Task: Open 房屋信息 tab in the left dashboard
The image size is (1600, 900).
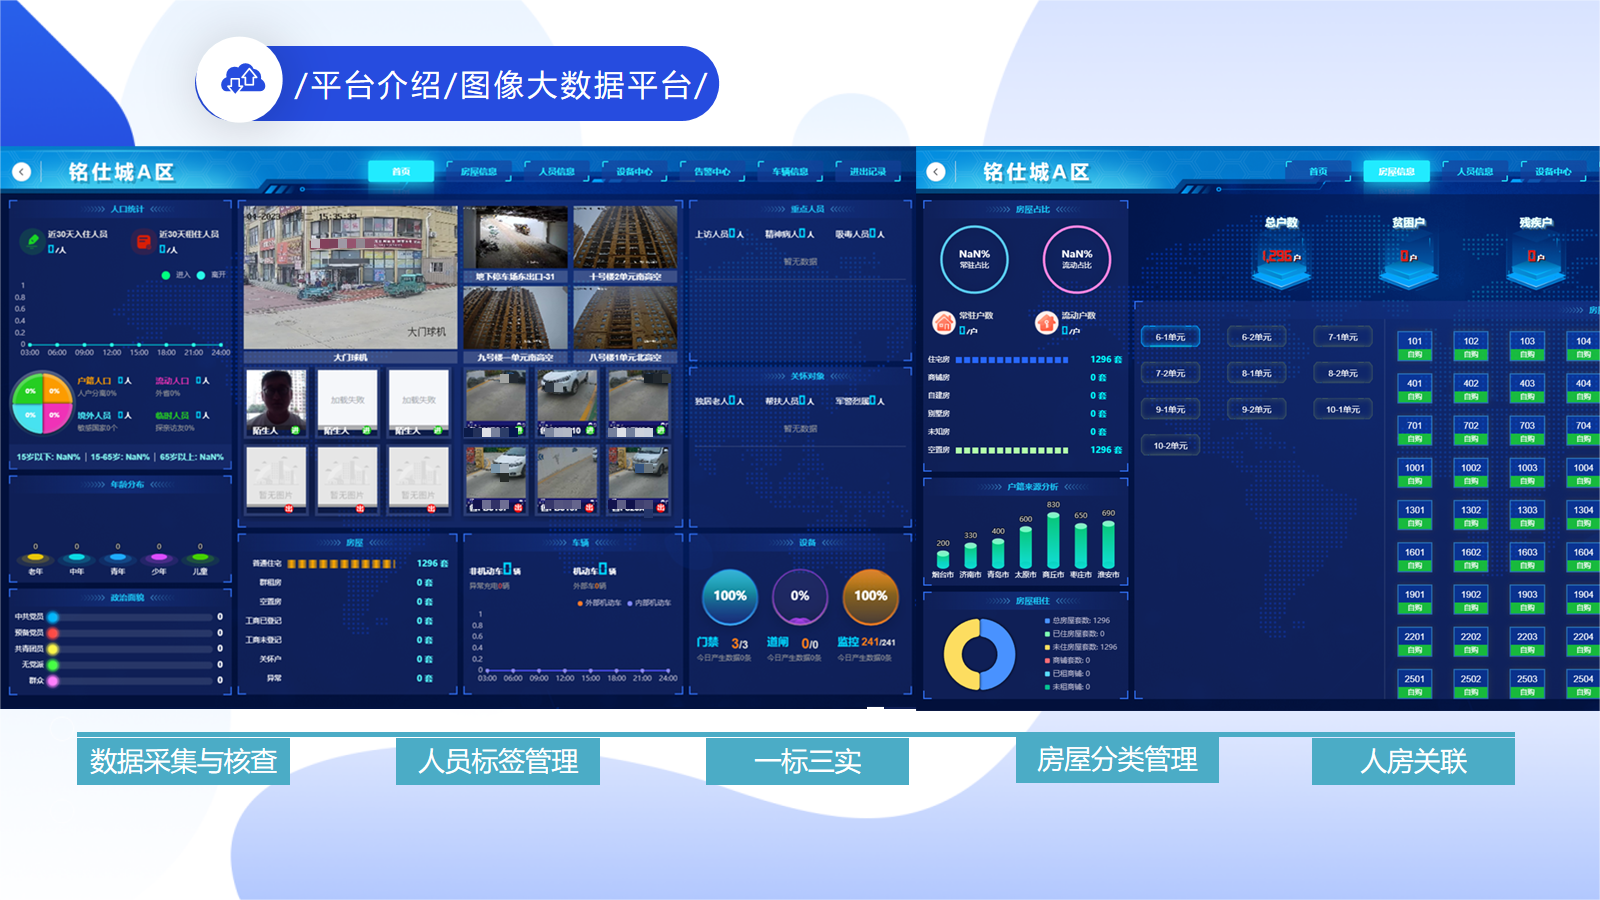Action: point(479,172)
